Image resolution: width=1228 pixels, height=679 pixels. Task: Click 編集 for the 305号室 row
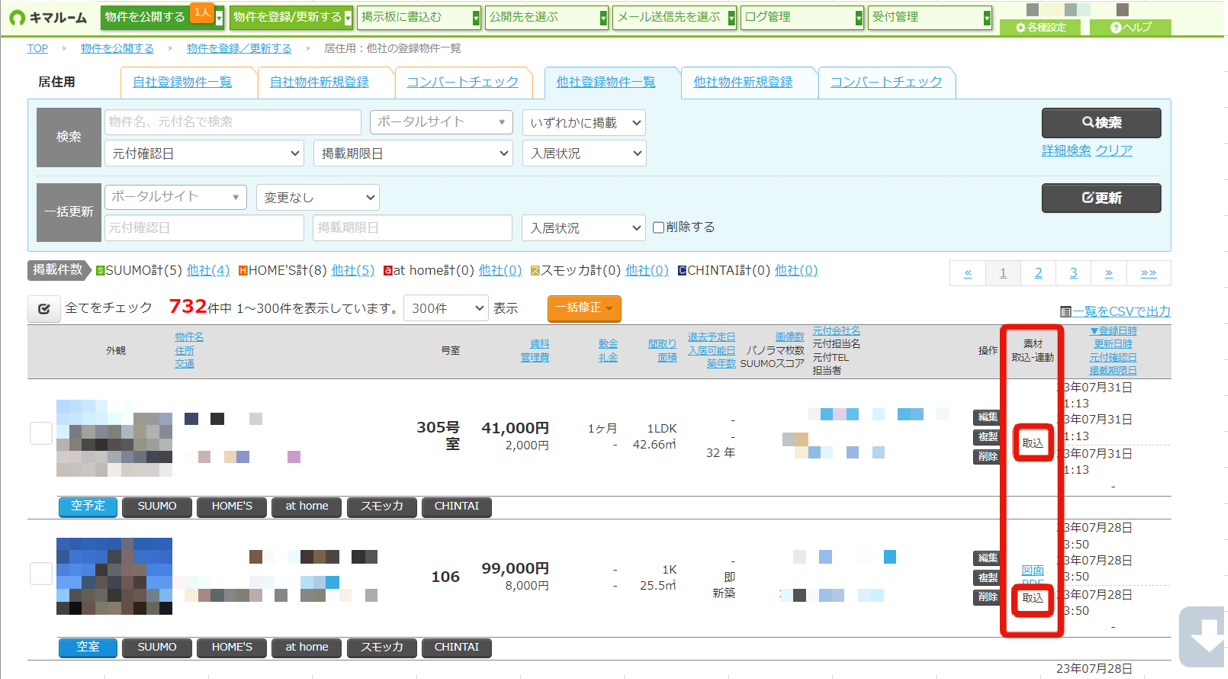987,417
